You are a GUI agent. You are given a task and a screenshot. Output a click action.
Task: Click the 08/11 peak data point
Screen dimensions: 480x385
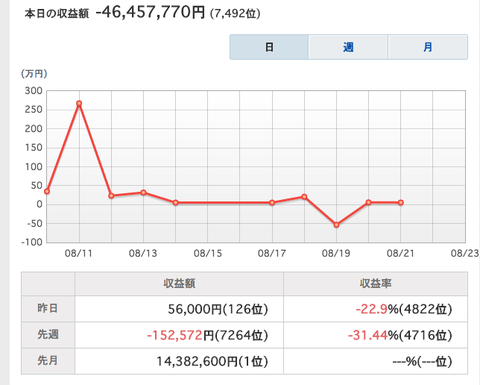tap(79, 104)
